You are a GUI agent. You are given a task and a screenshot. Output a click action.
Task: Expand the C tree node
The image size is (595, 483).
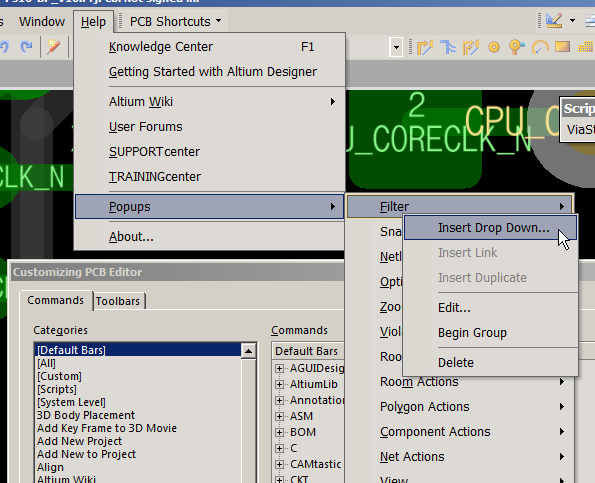[x=279, y=448]
